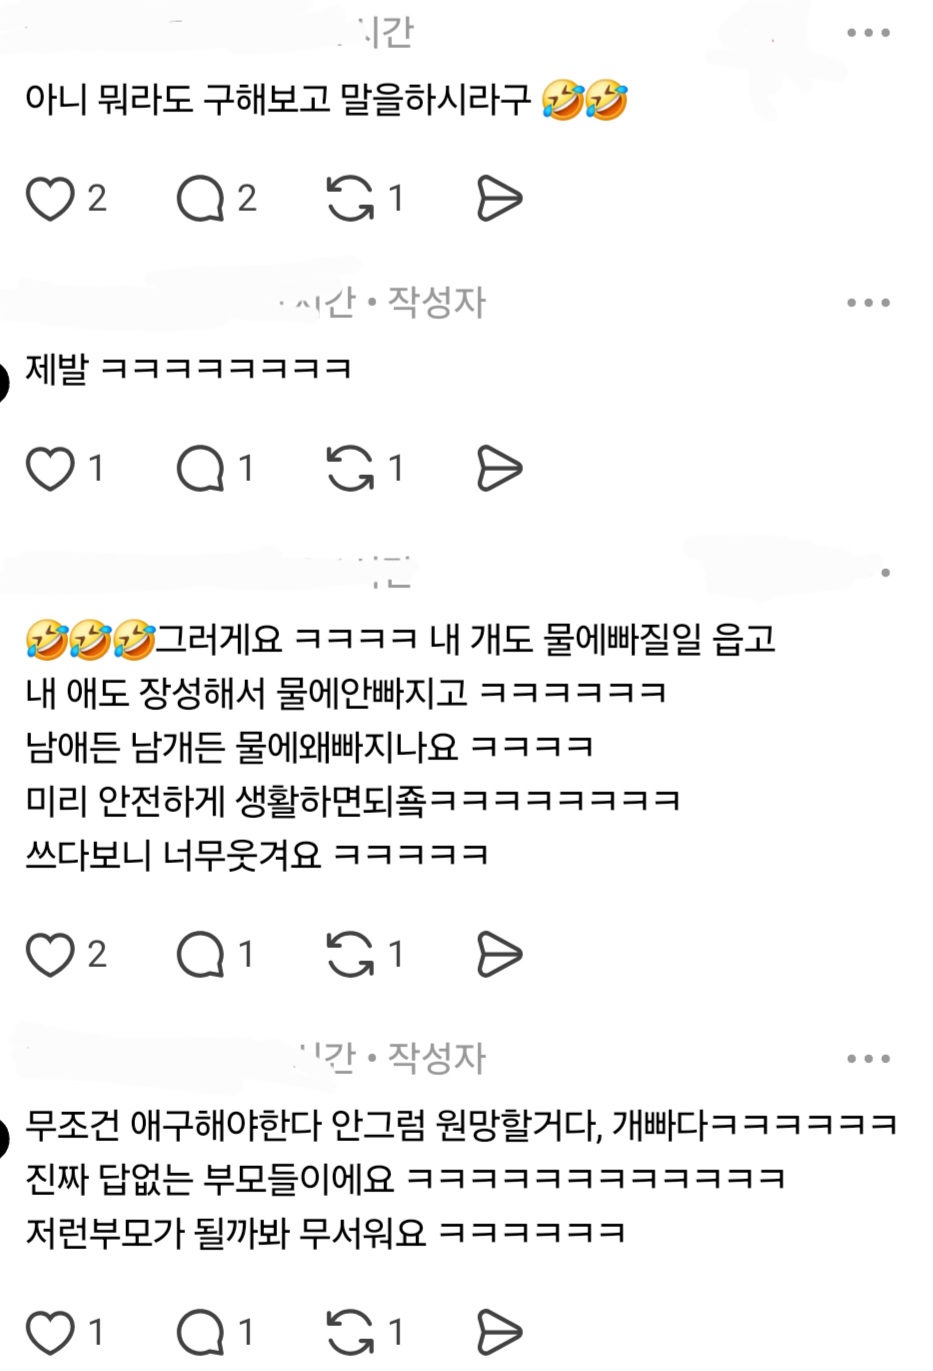Repost the '그러게요' comment
Image resolution: width=933 pixels, height=1371 pixels.
(x=350, y=954)
